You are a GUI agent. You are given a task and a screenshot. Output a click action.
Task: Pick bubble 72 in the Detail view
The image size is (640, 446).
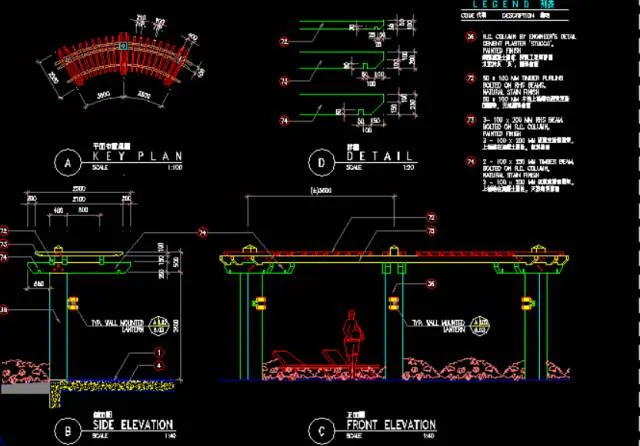click(284, 42)
